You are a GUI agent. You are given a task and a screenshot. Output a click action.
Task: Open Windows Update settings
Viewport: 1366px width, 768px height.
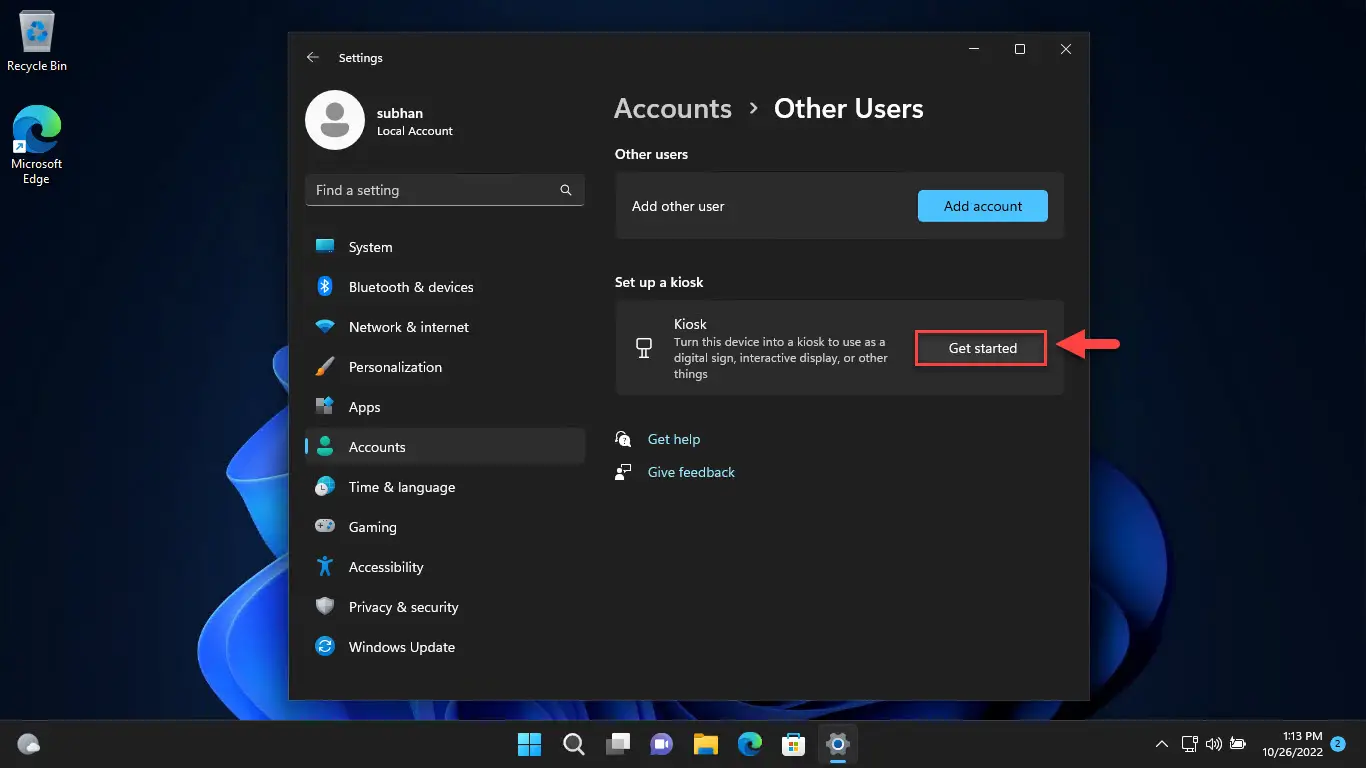445,647
